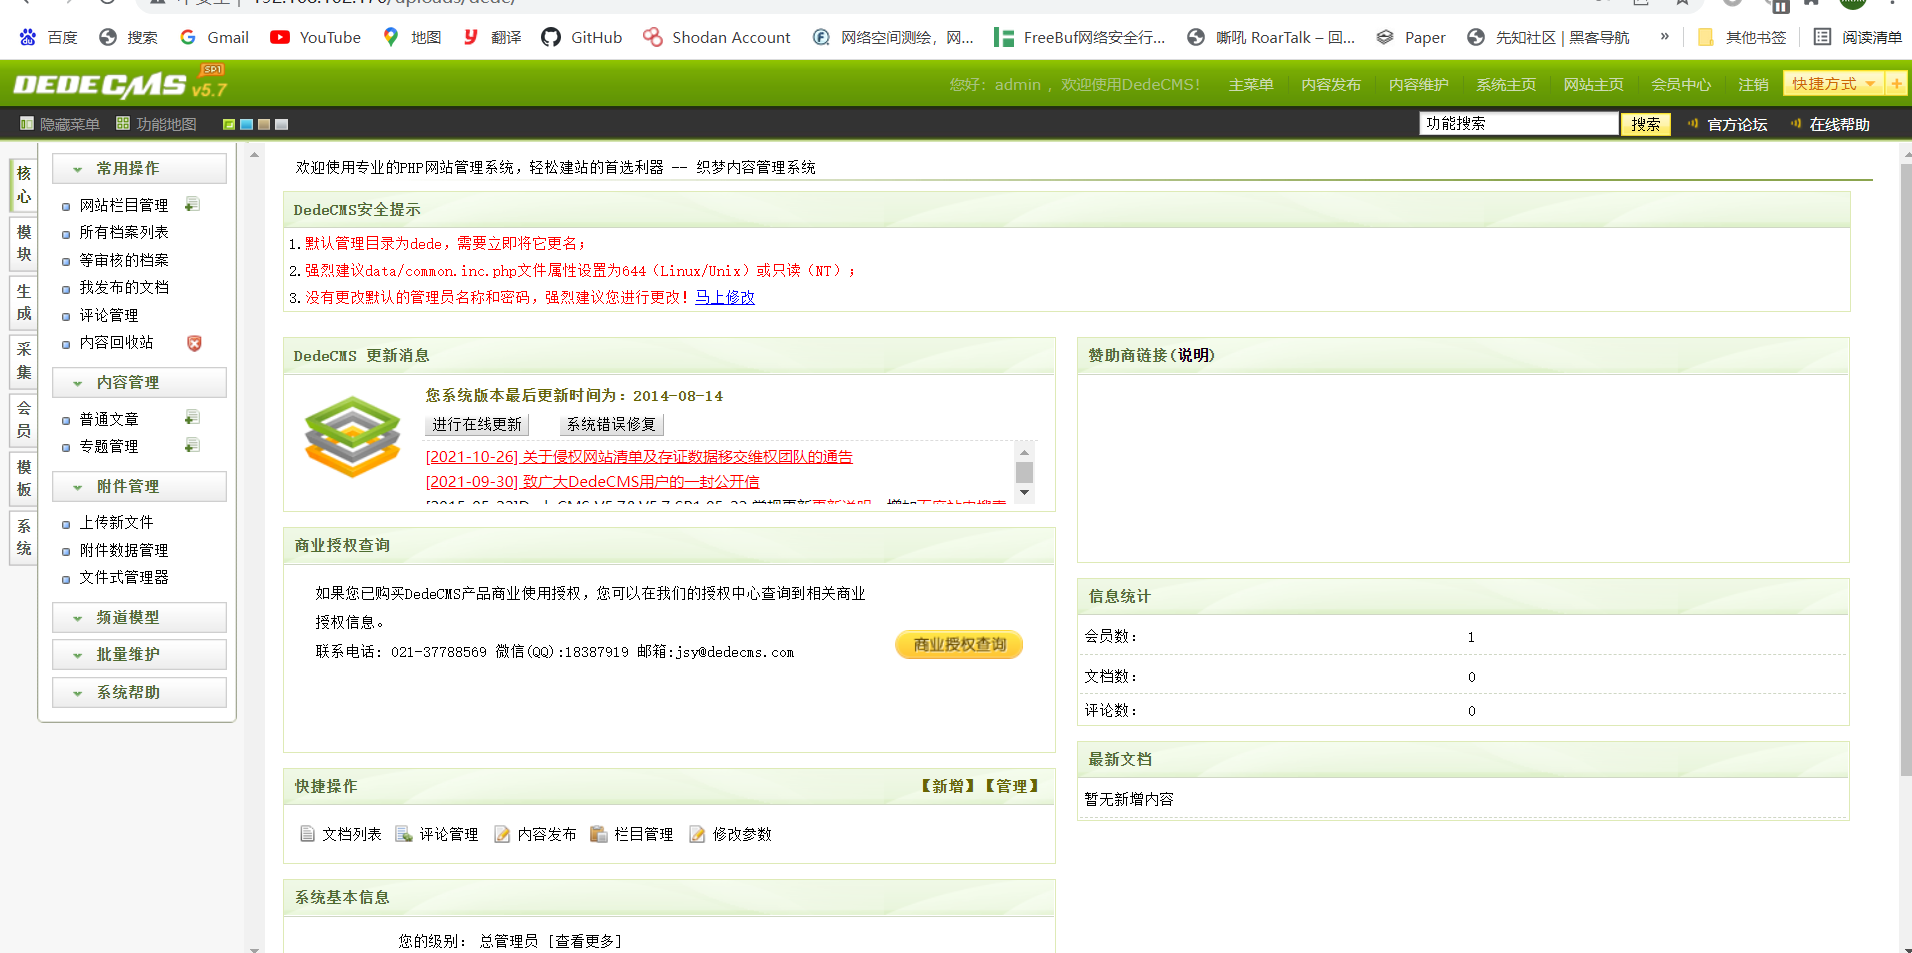Screen dimensions: 1912x953
Task: Expand the 频道模型 section
Action: (139, 617)
